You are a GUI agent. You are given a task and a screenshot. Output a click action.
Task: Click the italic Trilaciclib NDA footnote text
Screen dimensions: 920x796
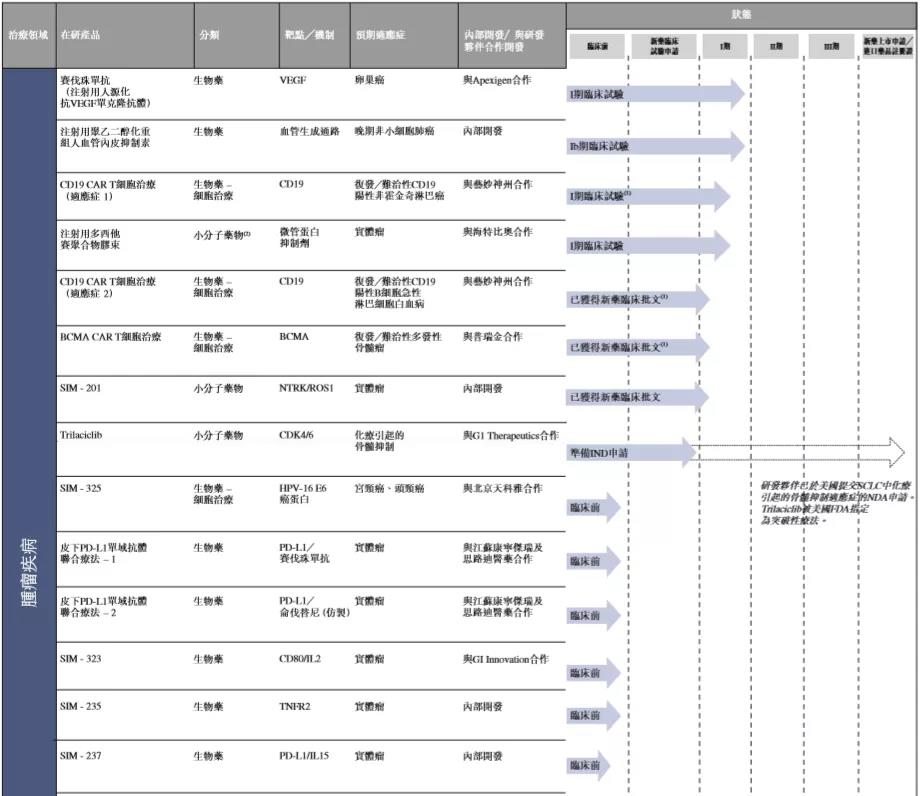click(838, 503)
